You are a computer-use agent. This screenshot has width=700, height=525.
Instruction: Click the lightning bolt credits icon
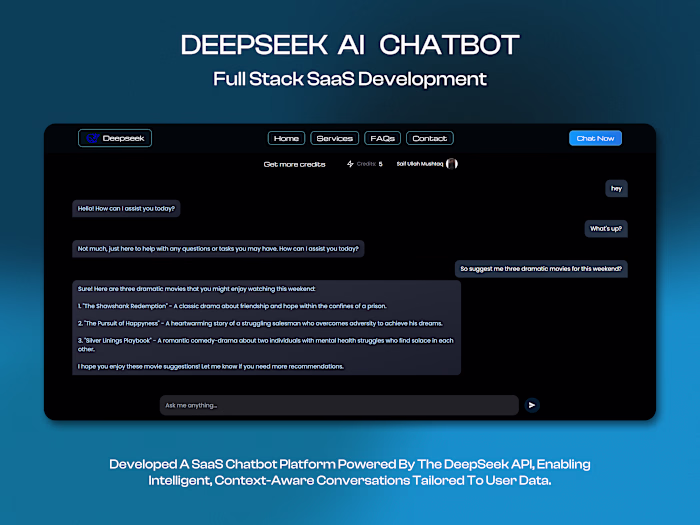[x=350, y=164]
